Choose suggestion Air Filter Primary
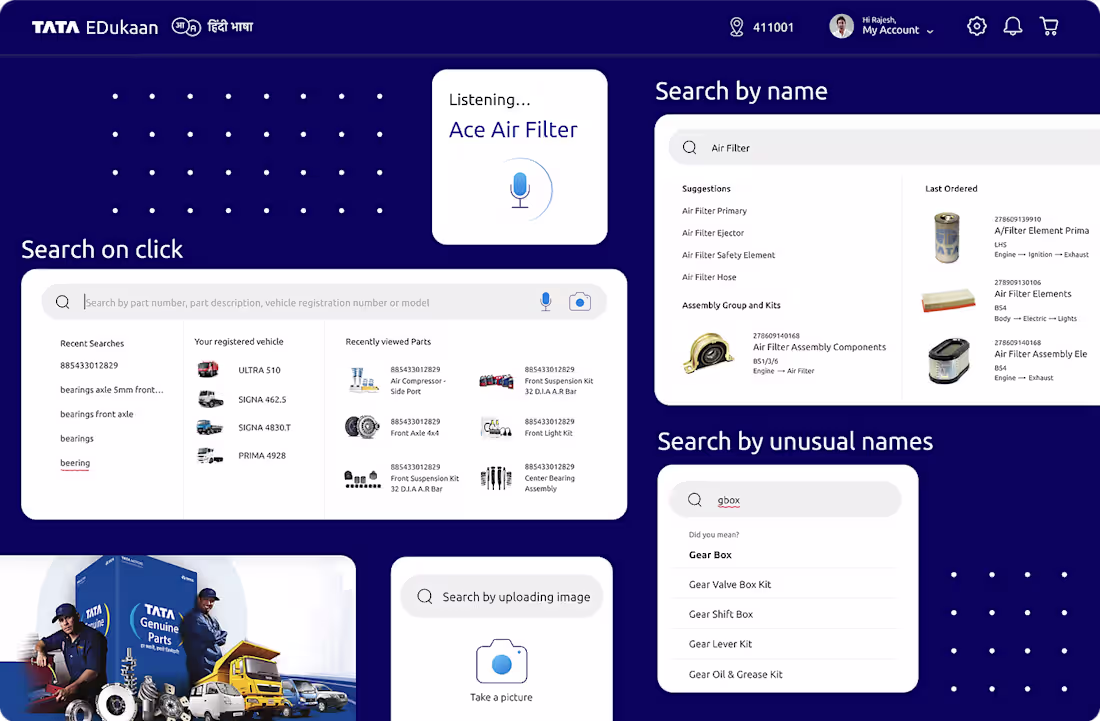1100x721 pixels. click(714, 210)
